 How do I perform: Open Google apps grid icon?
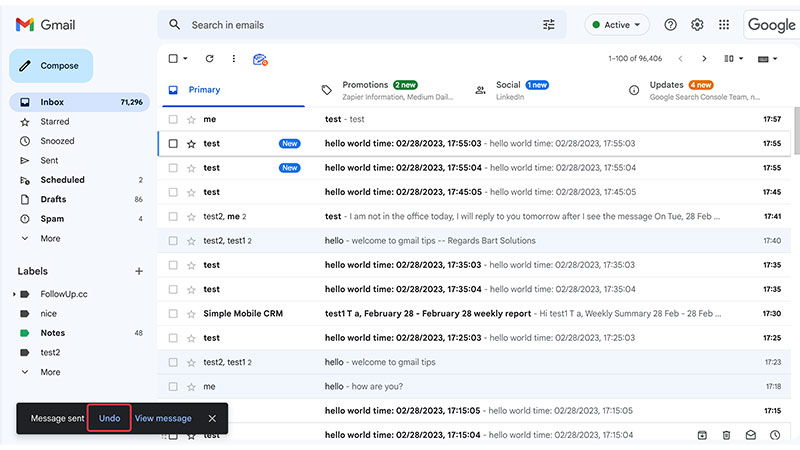tap(723, 24)
